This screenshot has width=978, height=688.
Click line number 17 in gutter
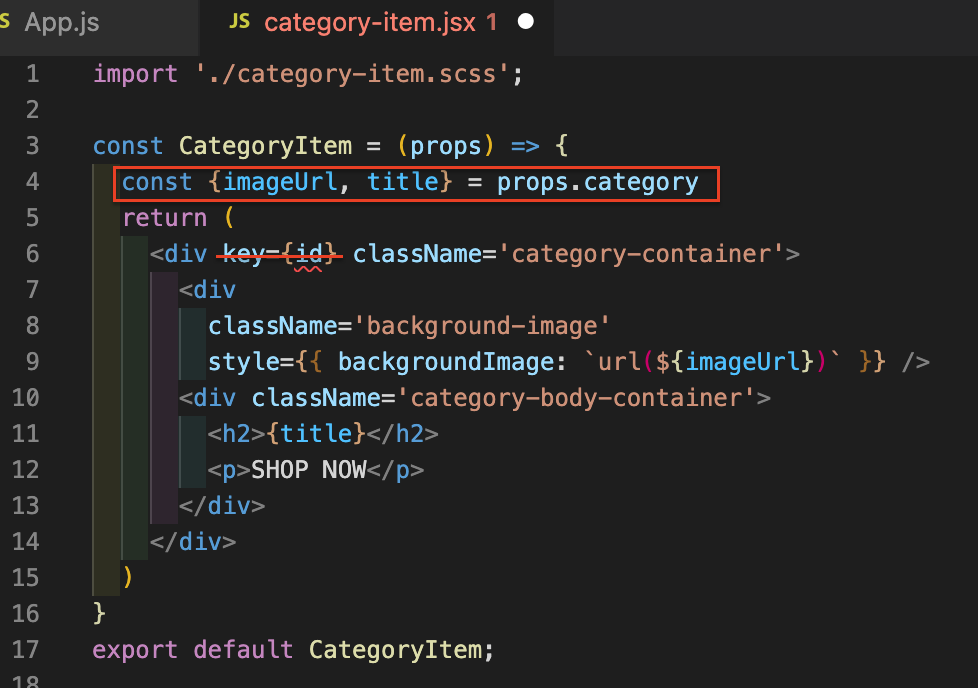point(26,650)
